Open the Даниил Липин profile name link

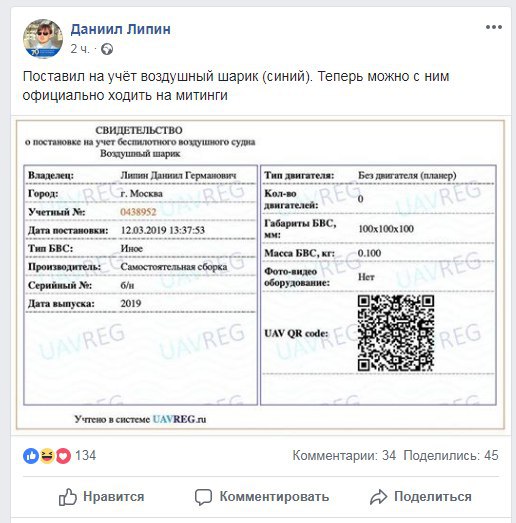(120, 29)
